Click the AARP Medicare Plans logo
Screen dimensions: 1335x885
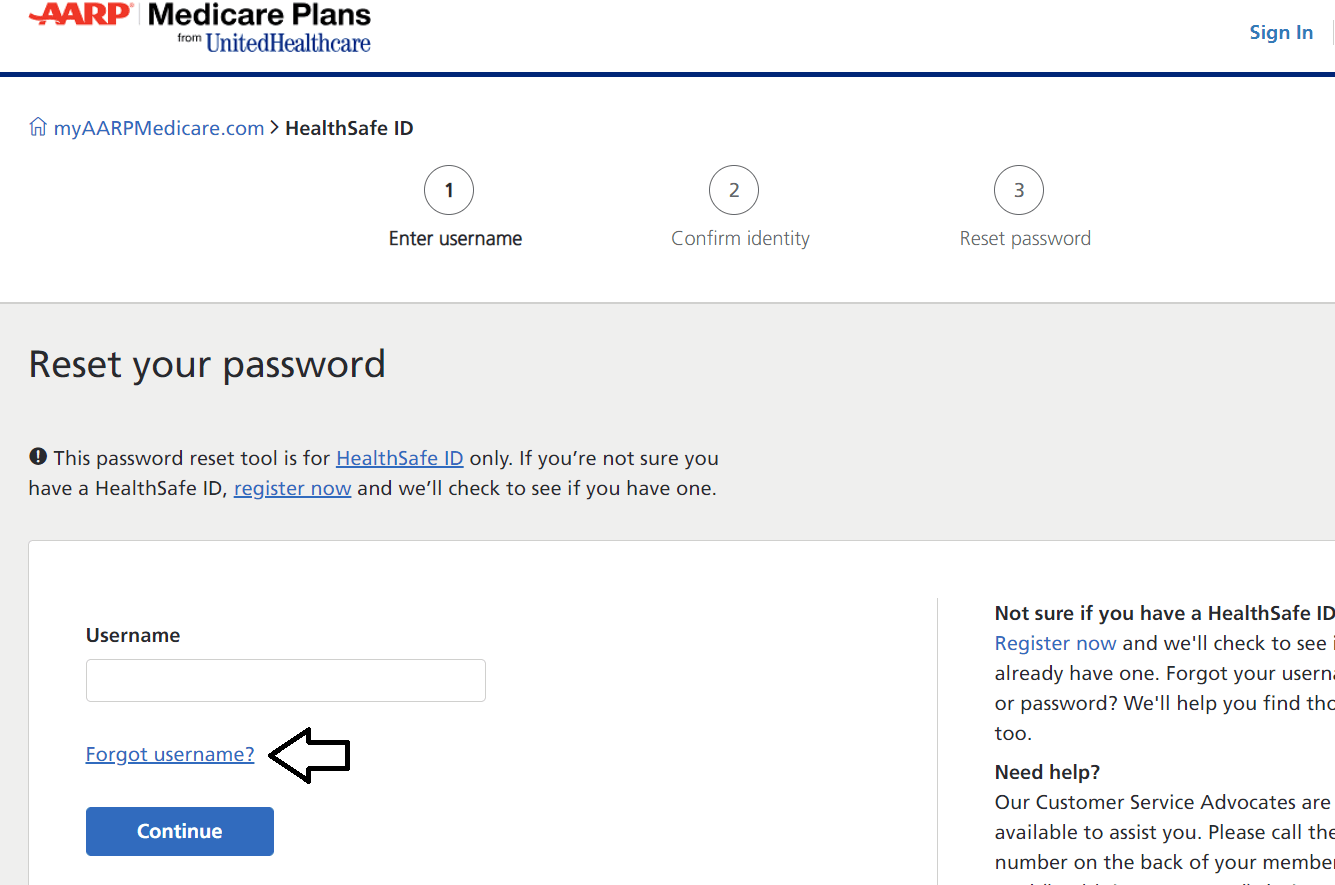point(200,27)
